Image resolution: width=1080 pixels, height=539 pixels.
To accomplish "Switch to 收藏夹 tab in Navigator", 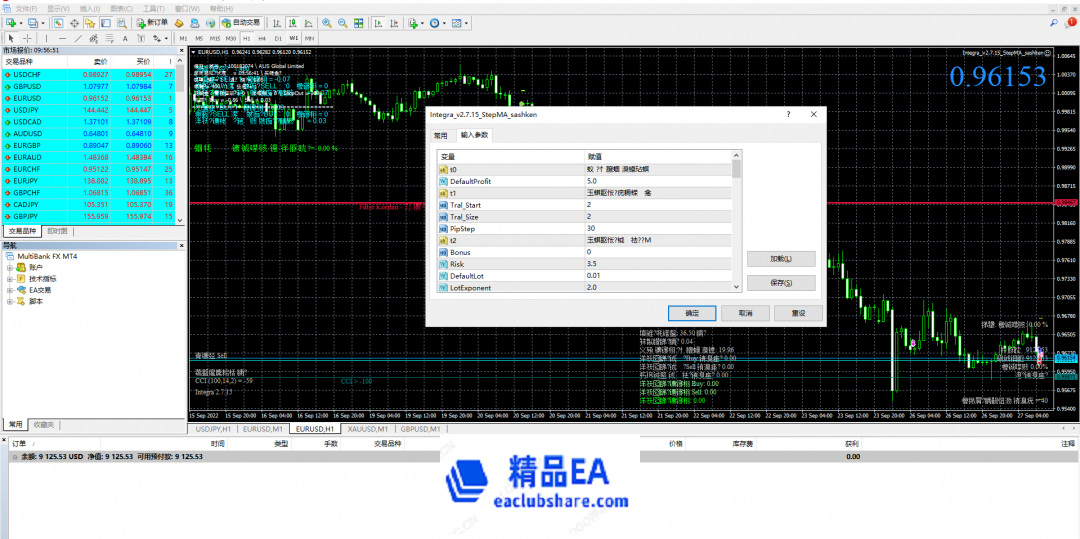I will [x=43, y=424].
